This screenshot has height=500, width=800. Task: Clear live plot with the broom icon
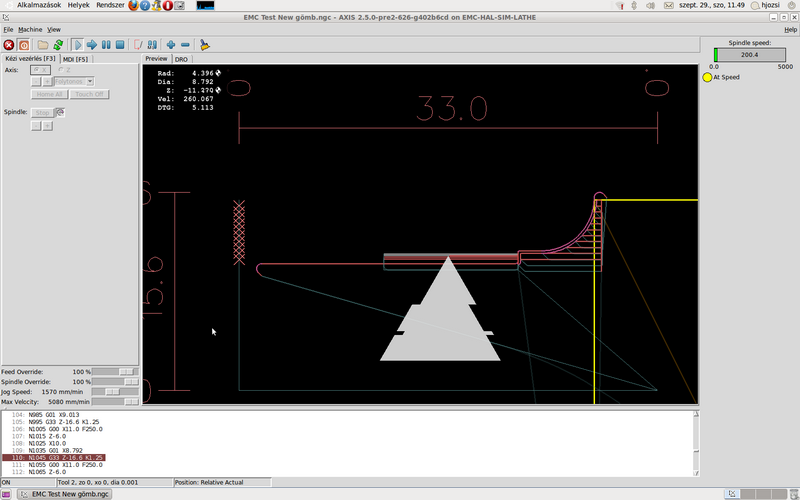pos(204,45)
